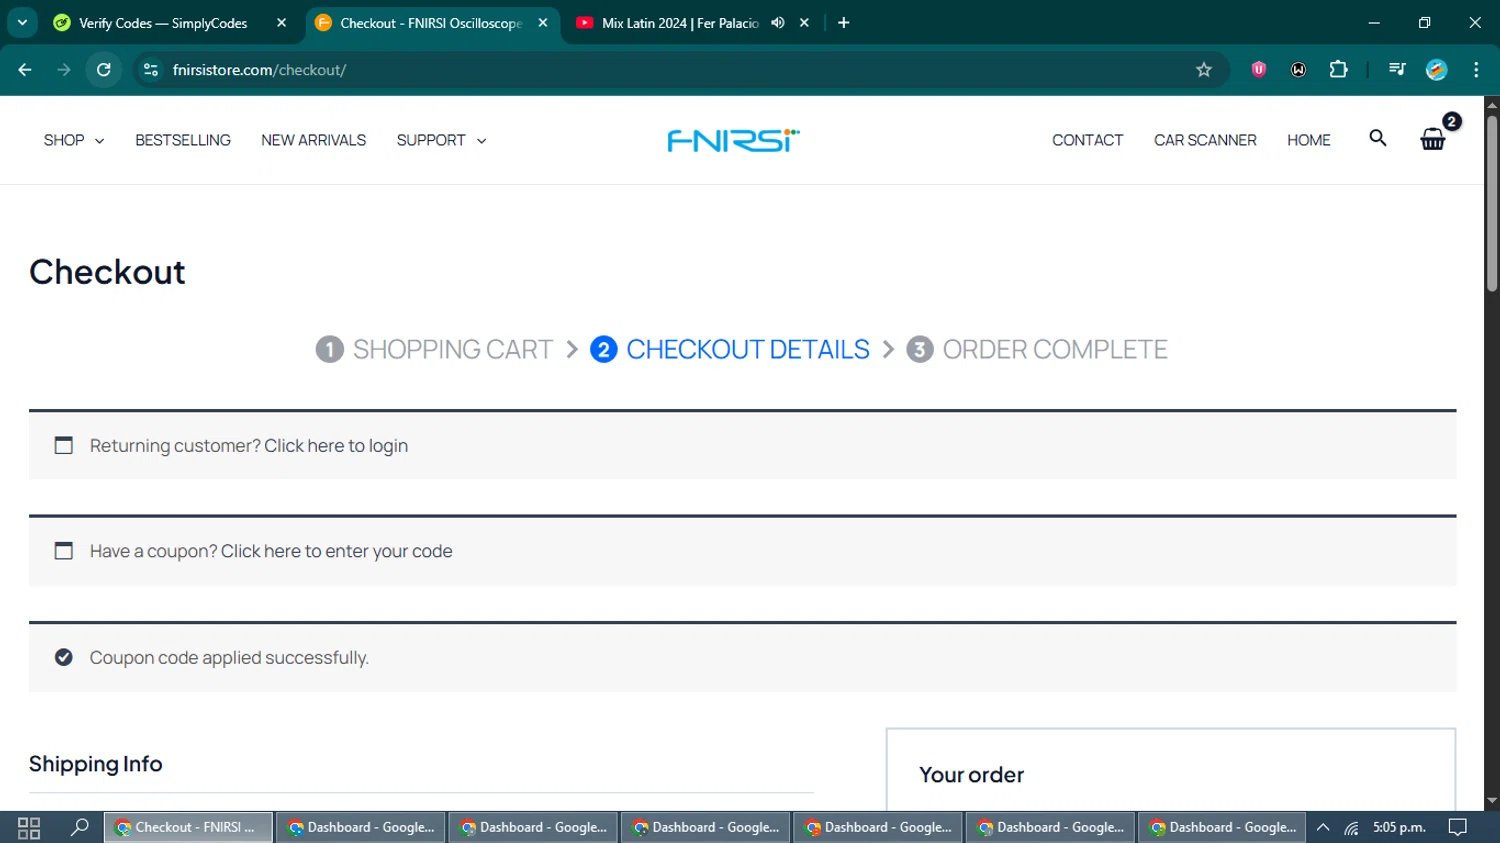Click the site search magnifier icon

(x=1378, y=138)
